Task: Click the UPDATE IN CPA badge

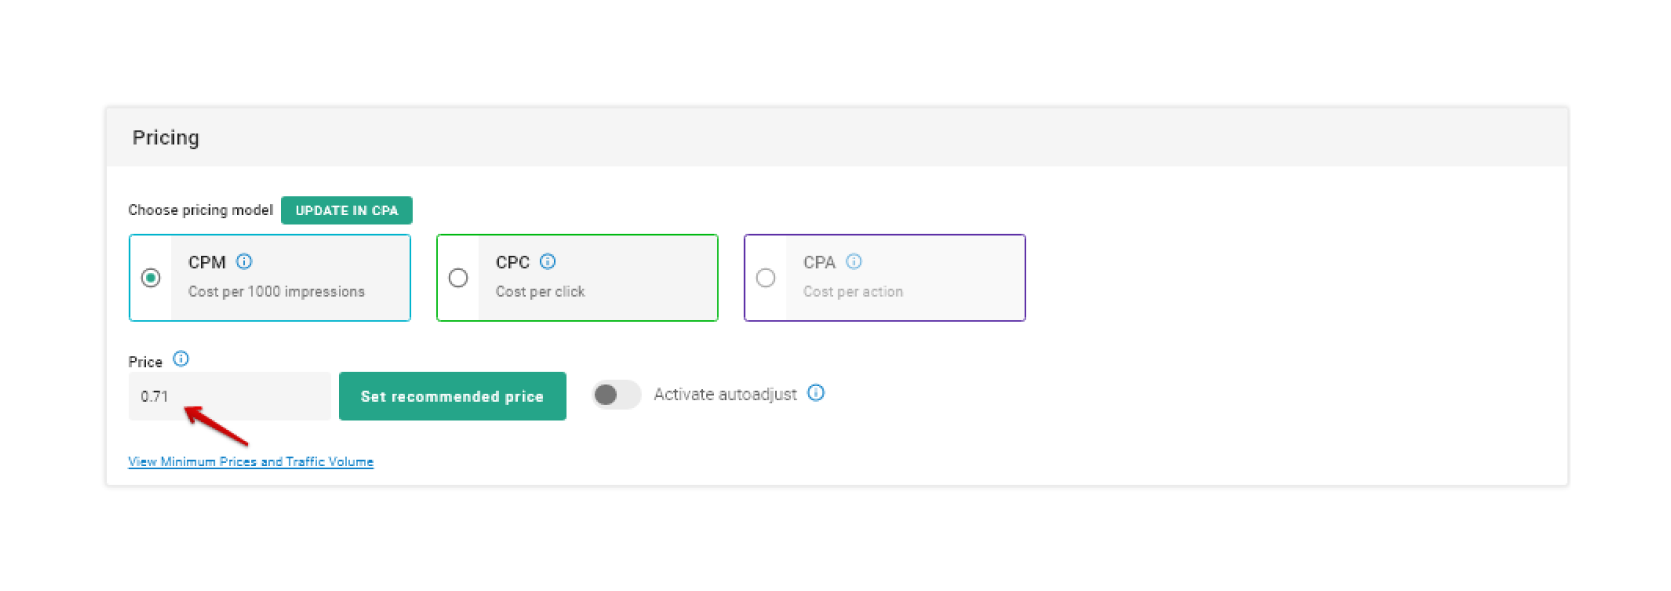Action: (x=346, y=211)
